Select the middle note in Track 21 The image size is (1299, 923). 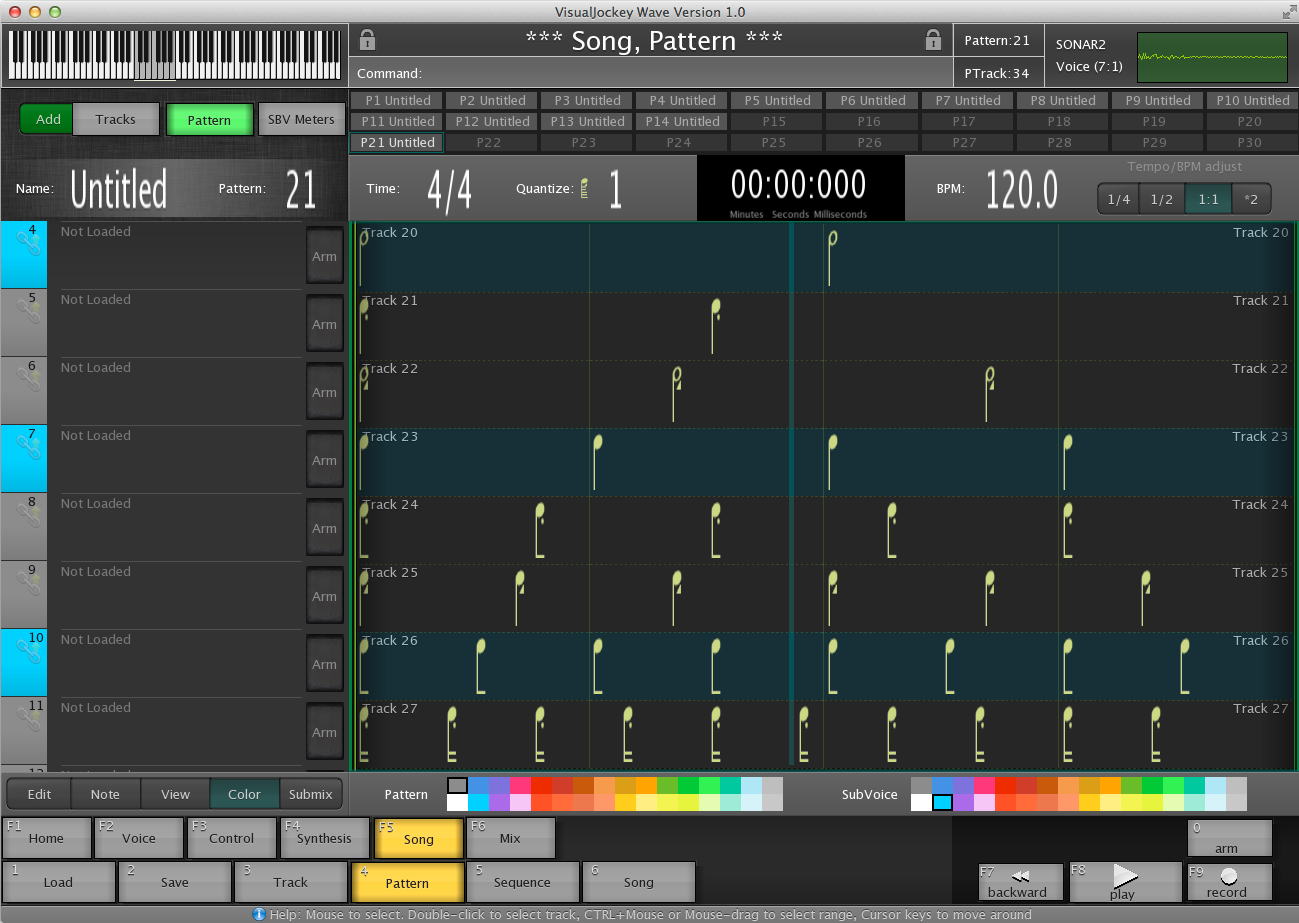715,326
